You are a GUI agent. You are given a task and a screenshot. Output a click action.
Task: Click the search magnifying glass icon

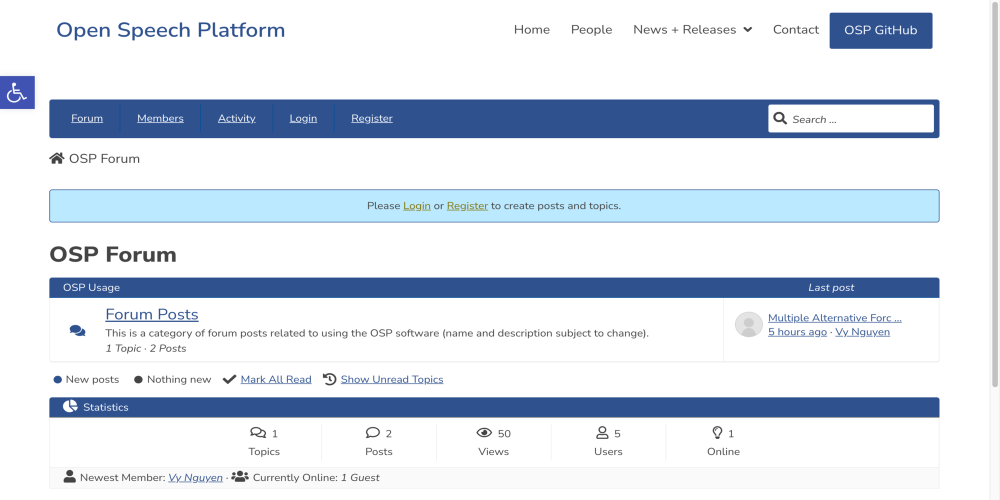click(x=780, y=119)
